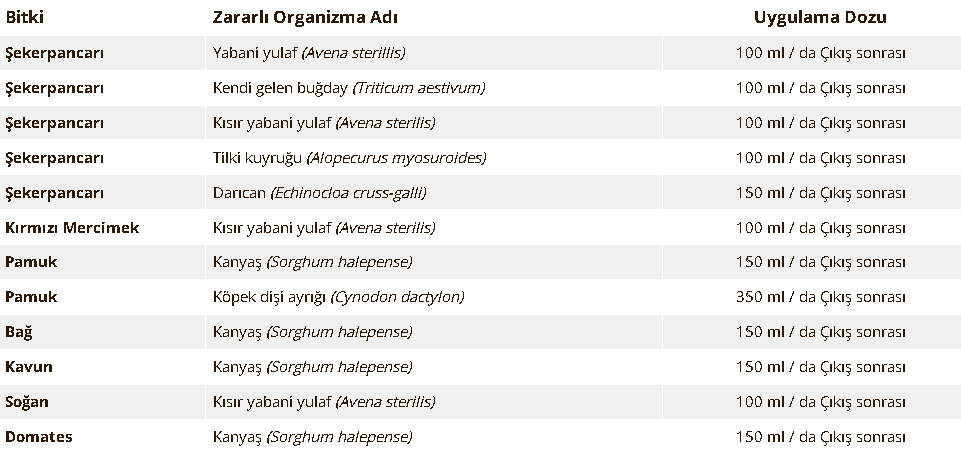
Task: Select the Şekerpancarı cell in Tilki kuyruğu row
Action: pos(54,158)
